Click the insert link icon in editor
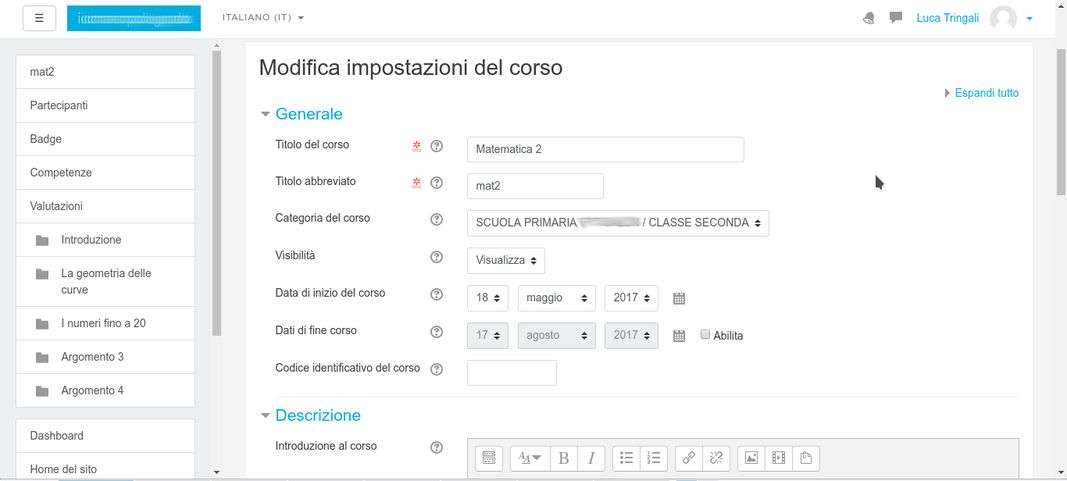1067x481 pixels. click(x=688, y=458)
